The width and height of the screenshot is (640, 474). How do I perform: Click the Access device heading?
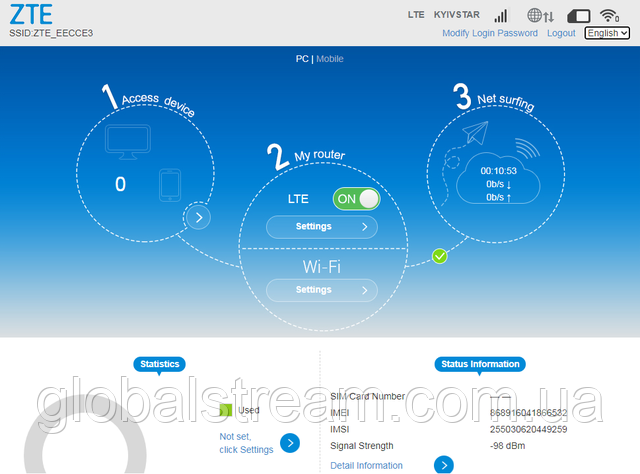coord(158,104)
